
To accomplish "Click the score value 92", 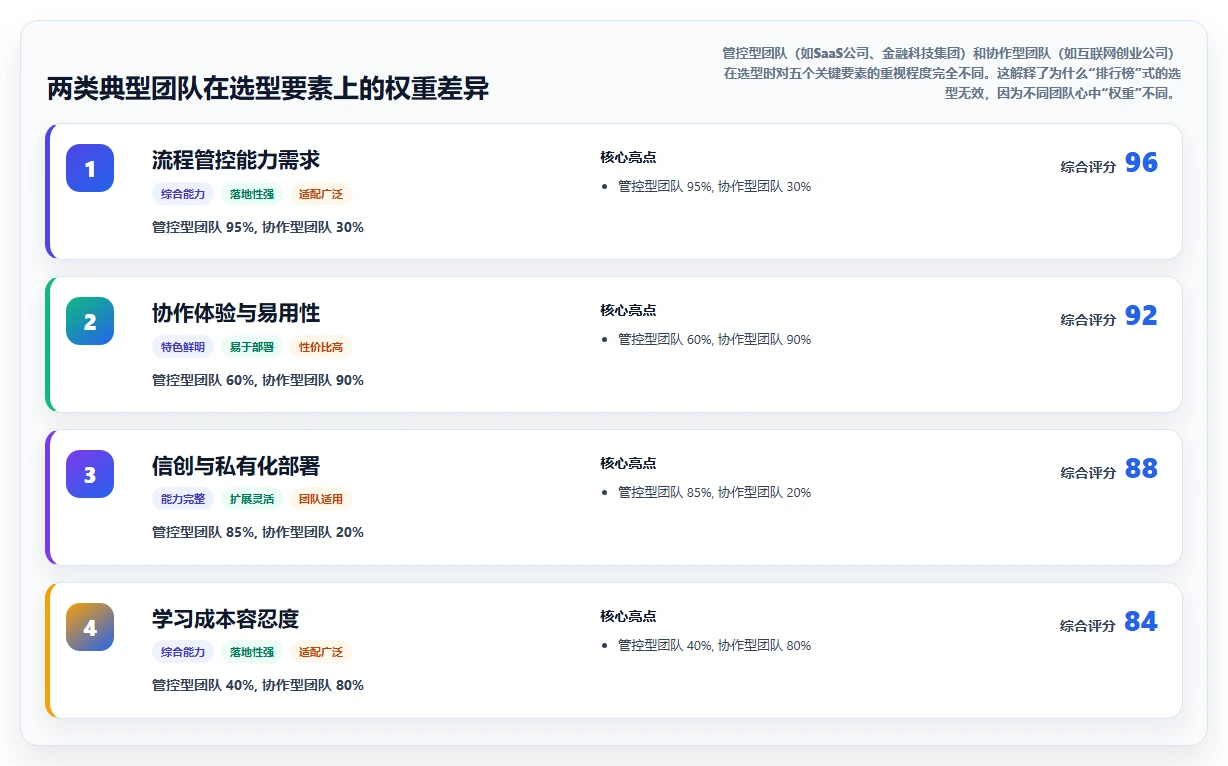I will point(1141,316).
